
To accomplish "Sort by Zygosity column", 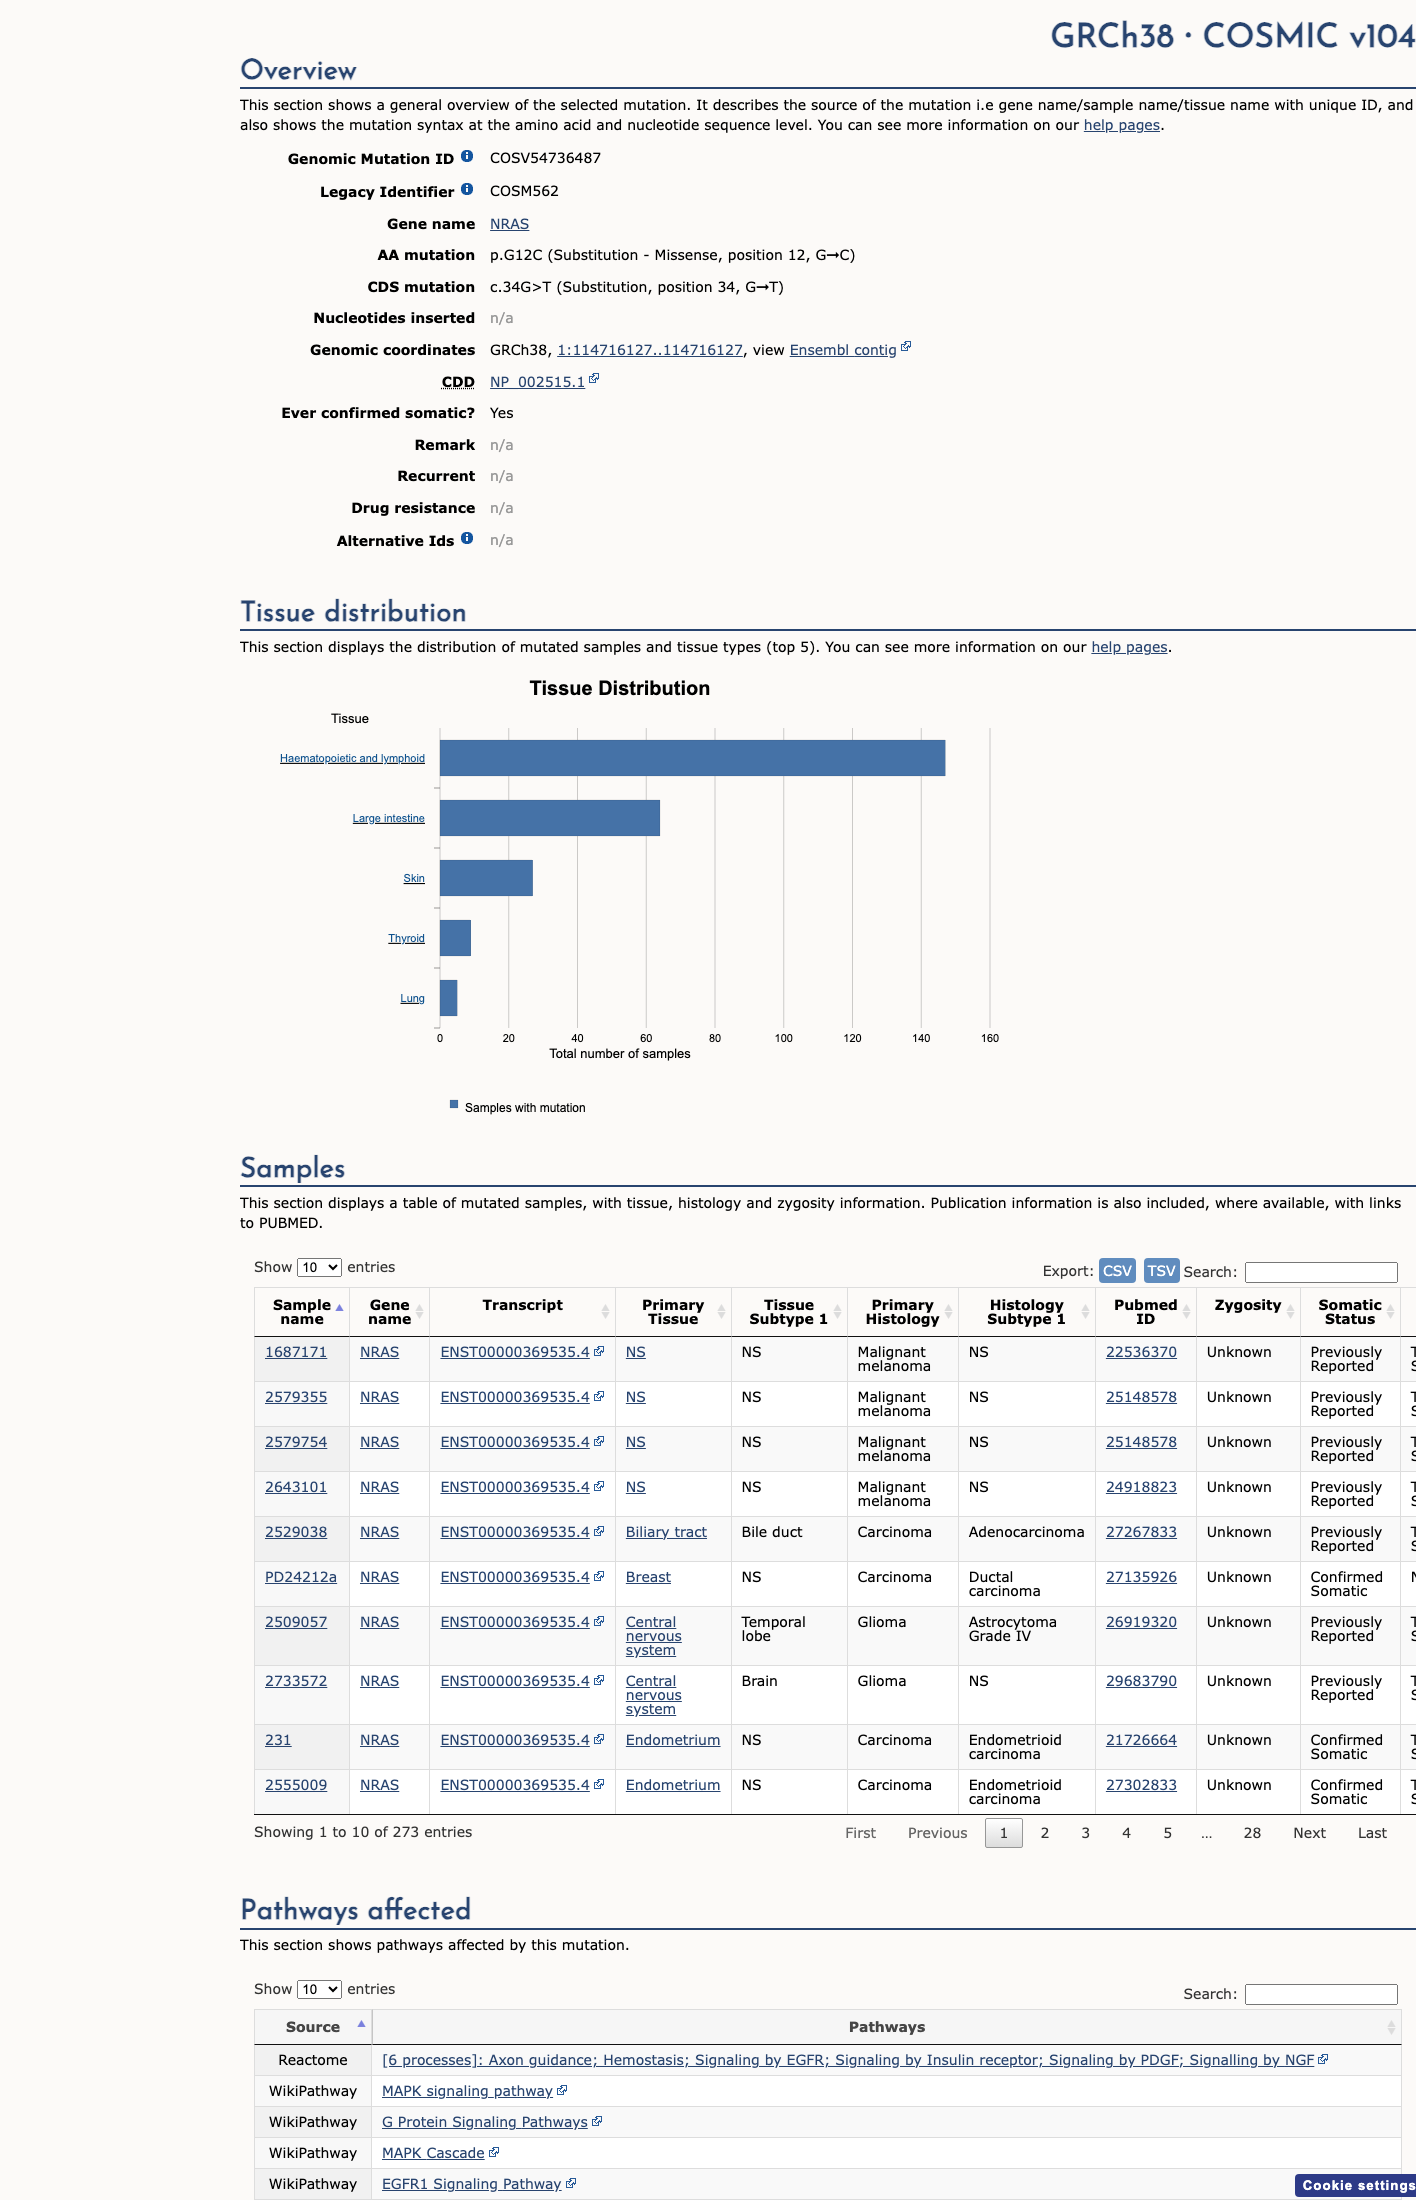I will 1248,1312.
